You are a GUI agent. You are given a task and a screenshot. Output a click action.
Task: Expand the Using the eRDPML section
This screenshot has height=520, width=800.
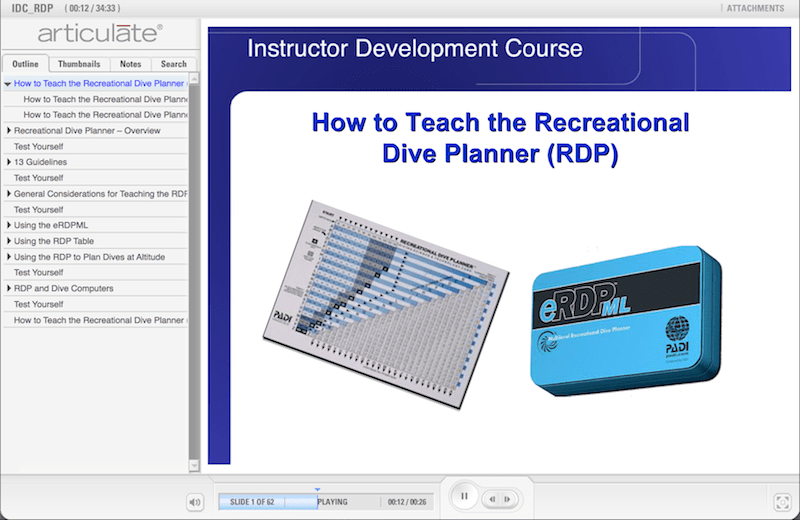9,225
